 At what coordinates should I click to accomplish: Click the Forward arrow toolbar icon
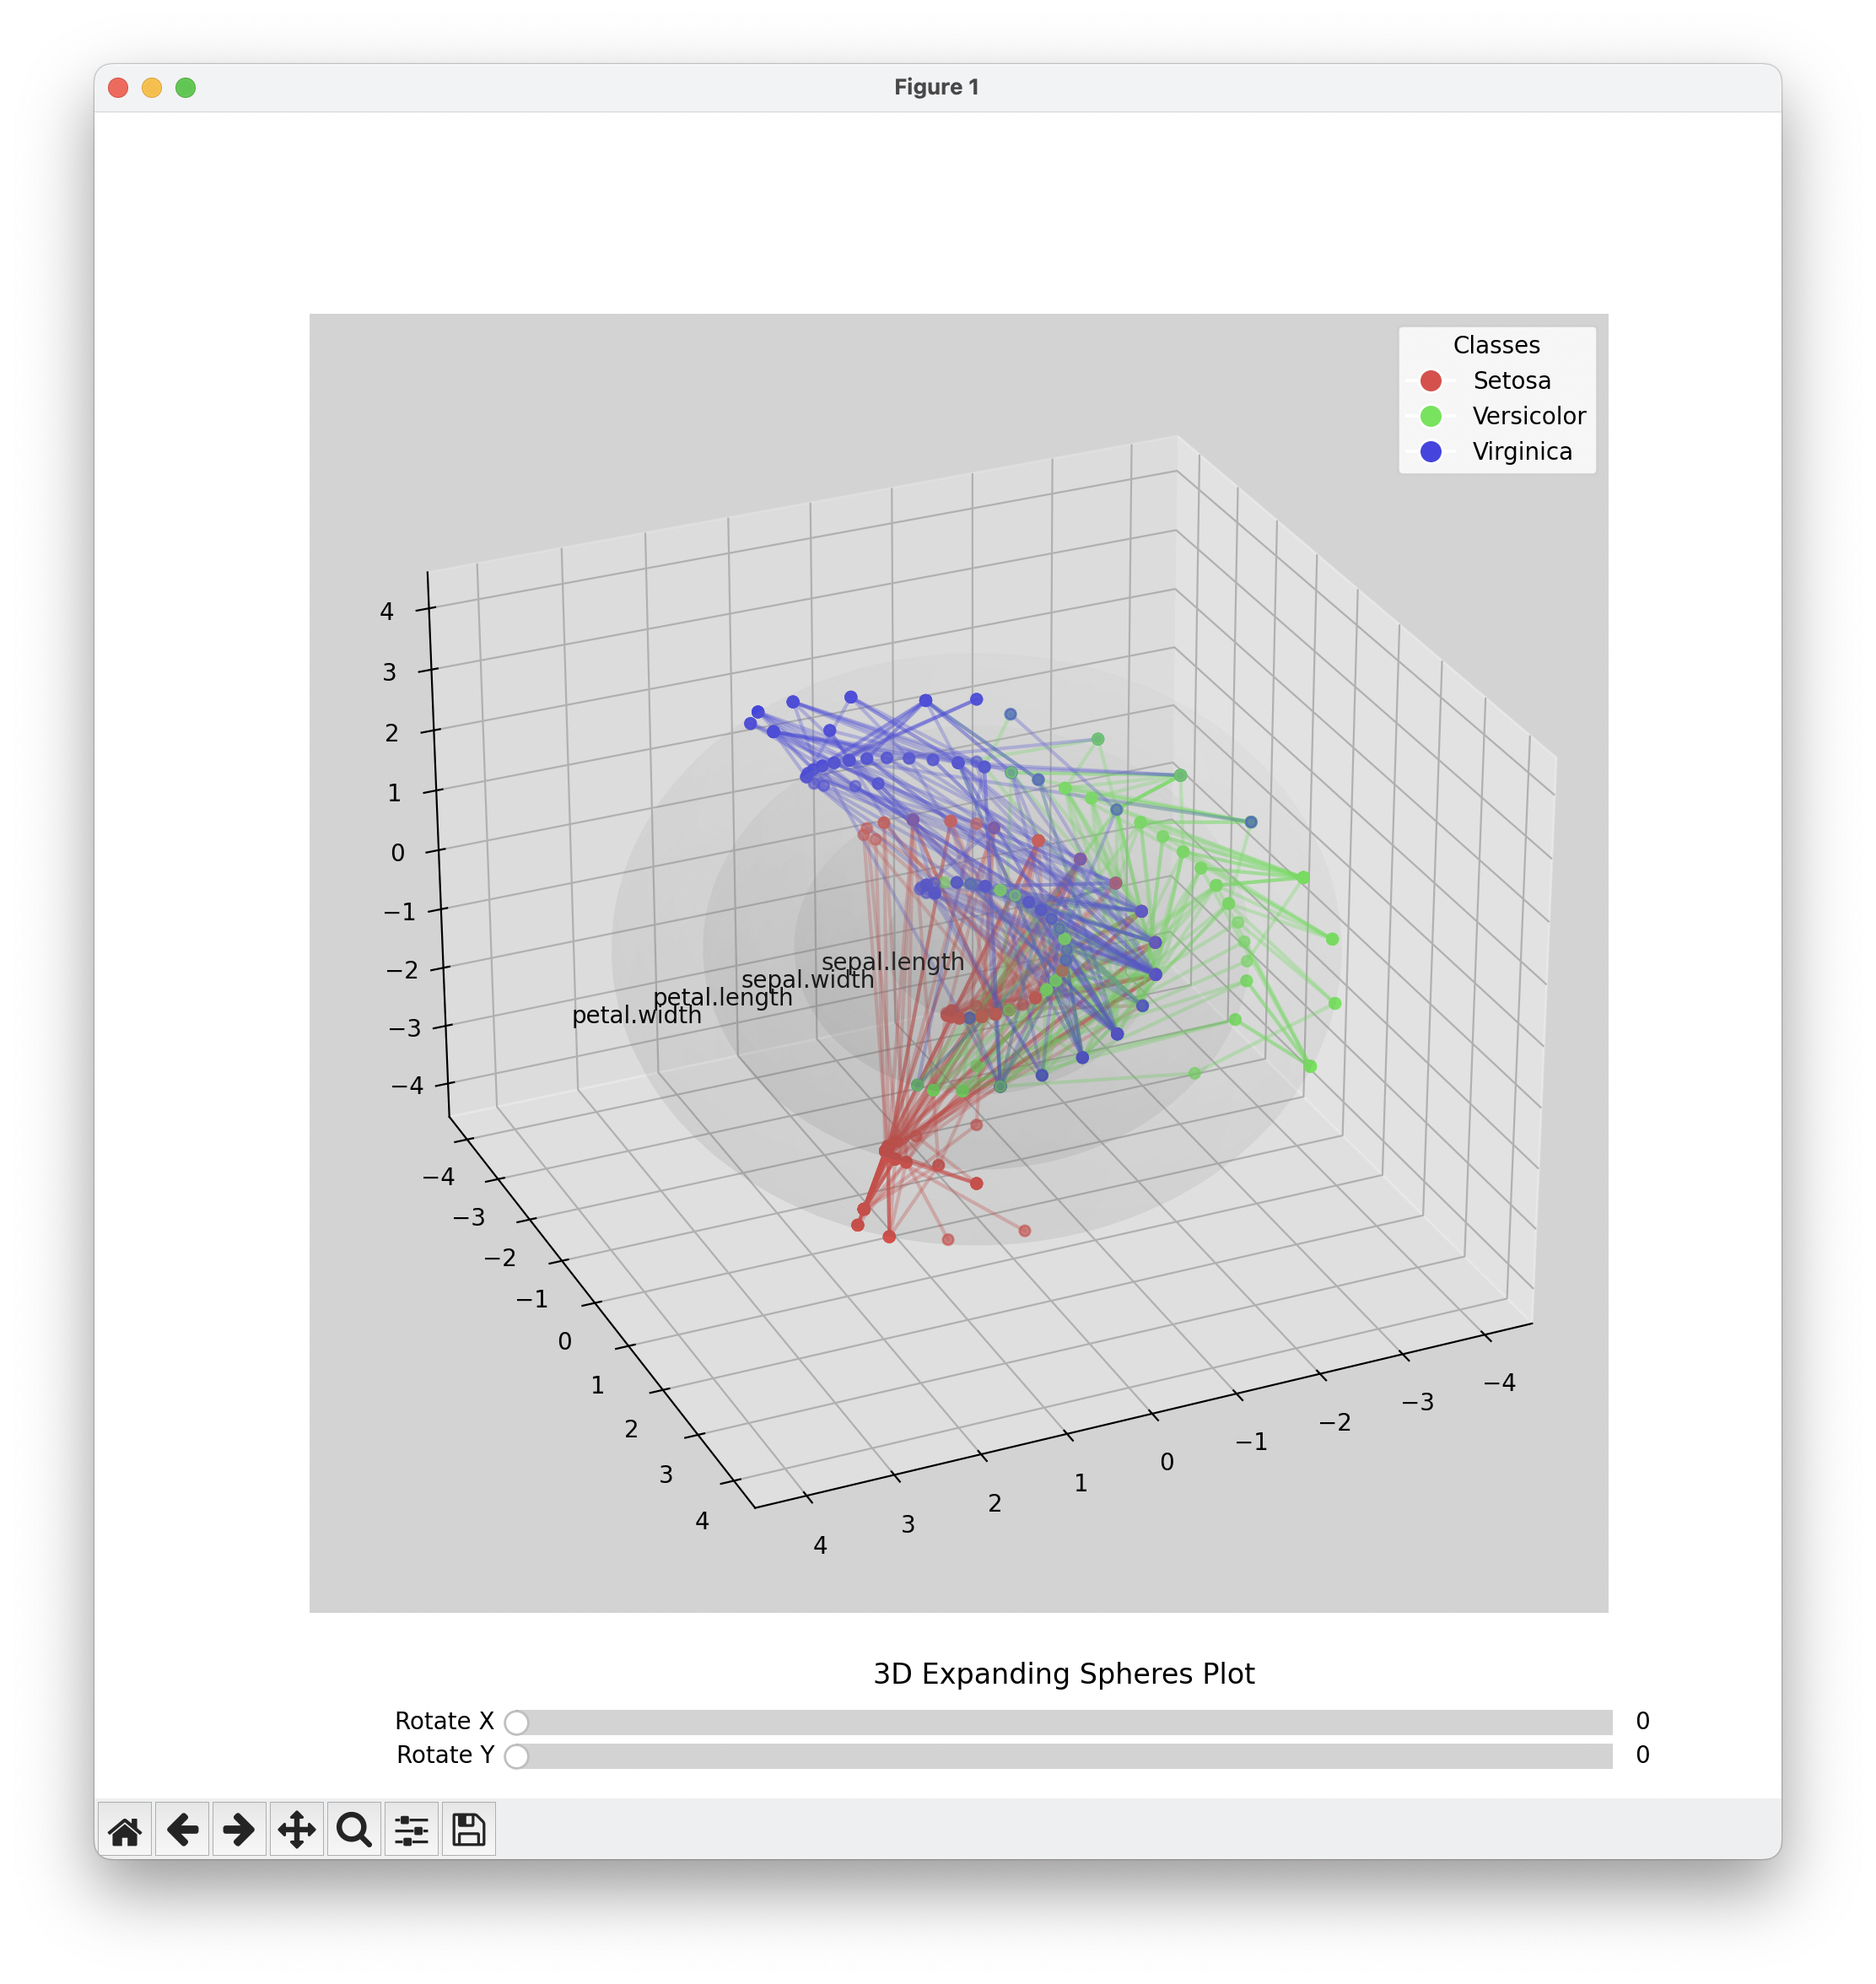239,1830
